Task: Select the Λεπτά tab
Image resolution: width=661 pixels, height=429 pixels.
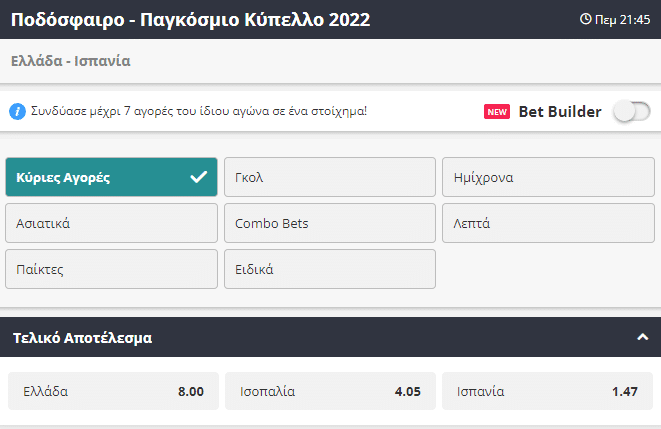Action: click(548, 223)
